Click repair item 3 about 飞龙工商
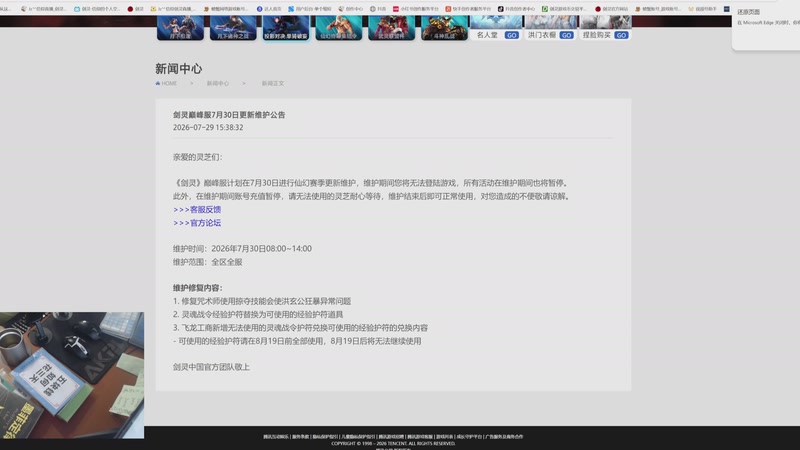Image resolution: width=800 pixels, height=450 pixels. click(x=301, y=328)
